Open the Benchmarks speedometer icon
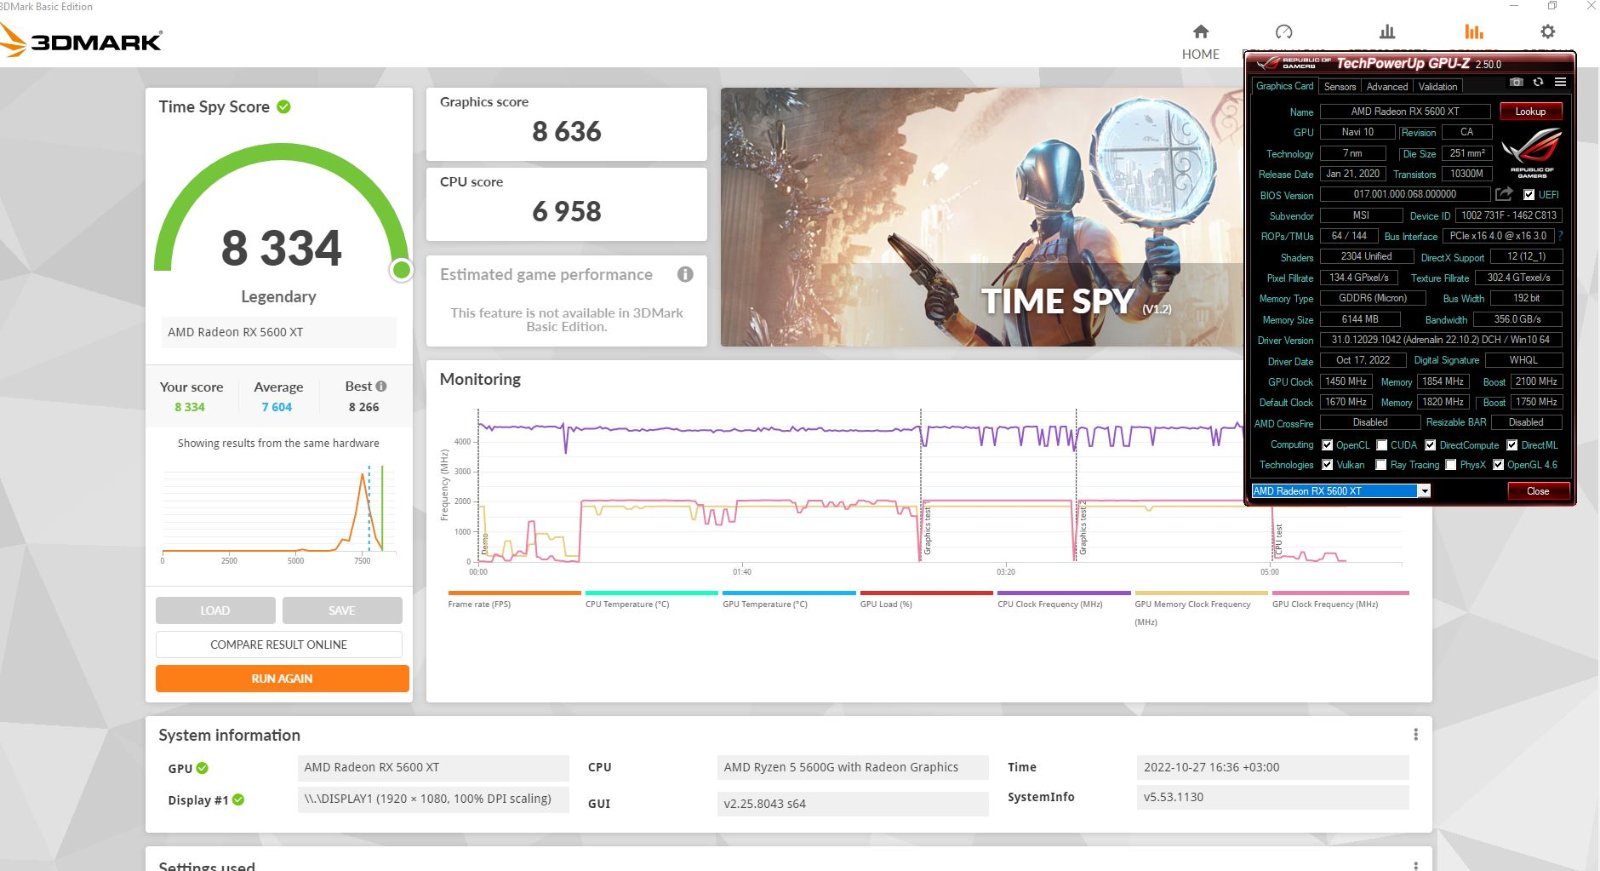 [x=1284, y=32]
